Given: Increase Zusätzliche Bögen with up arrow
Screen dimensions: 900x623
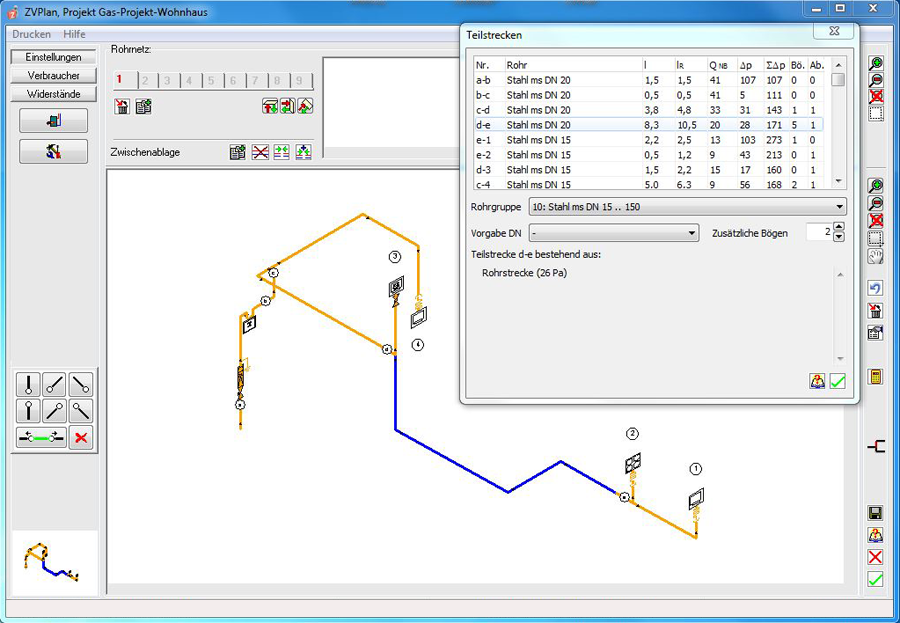Looking at the screenshot, I should click(839, 228).
